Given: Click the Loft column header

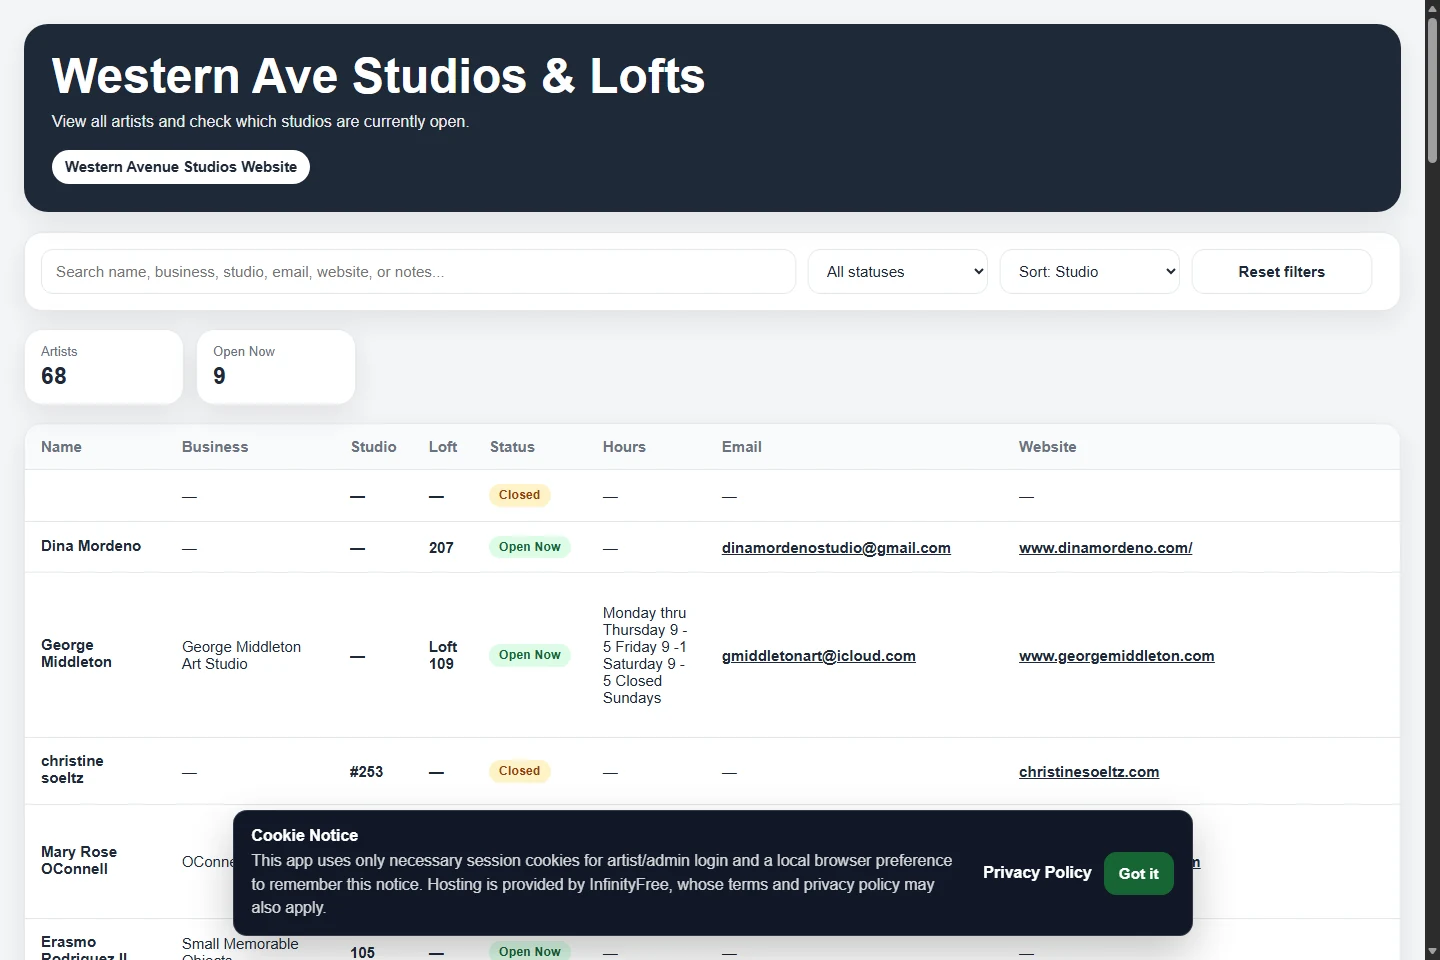Looking at the screenshot, I should coord(443,447).
